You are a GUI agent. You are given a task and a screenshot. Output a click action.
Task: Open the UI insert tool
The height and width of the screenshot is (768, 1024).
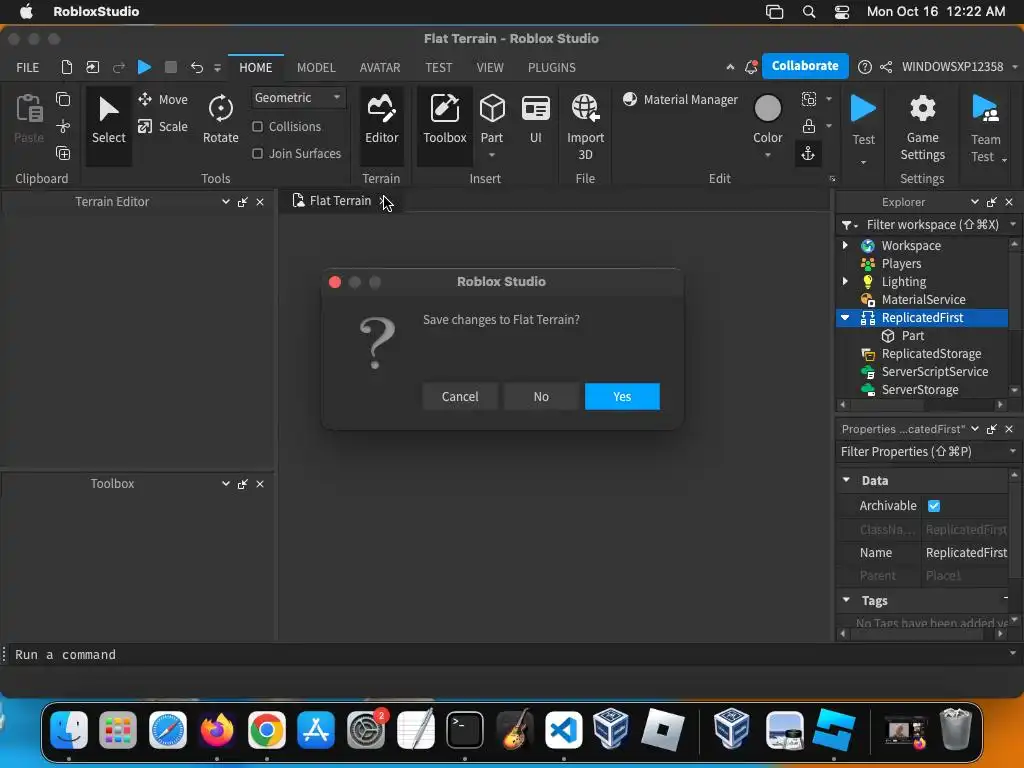click(x=536, y=120)
